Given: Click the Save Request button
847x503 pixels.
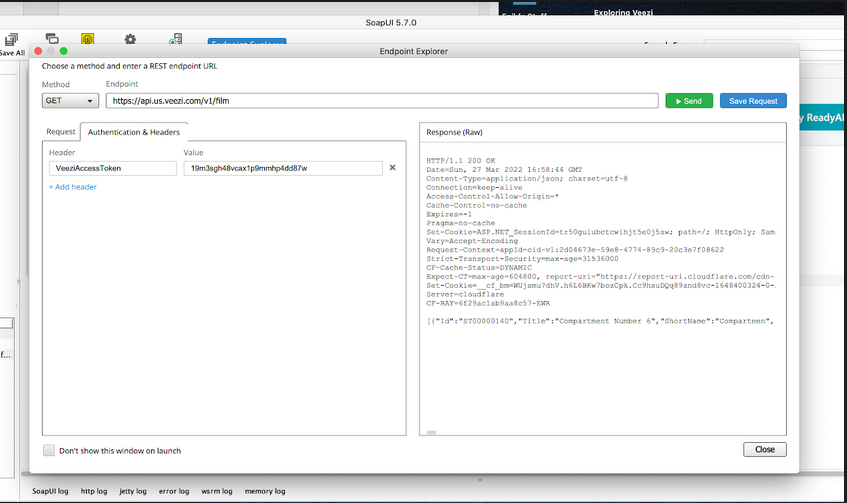Looking at the screenshot, I should coord(753,101).
